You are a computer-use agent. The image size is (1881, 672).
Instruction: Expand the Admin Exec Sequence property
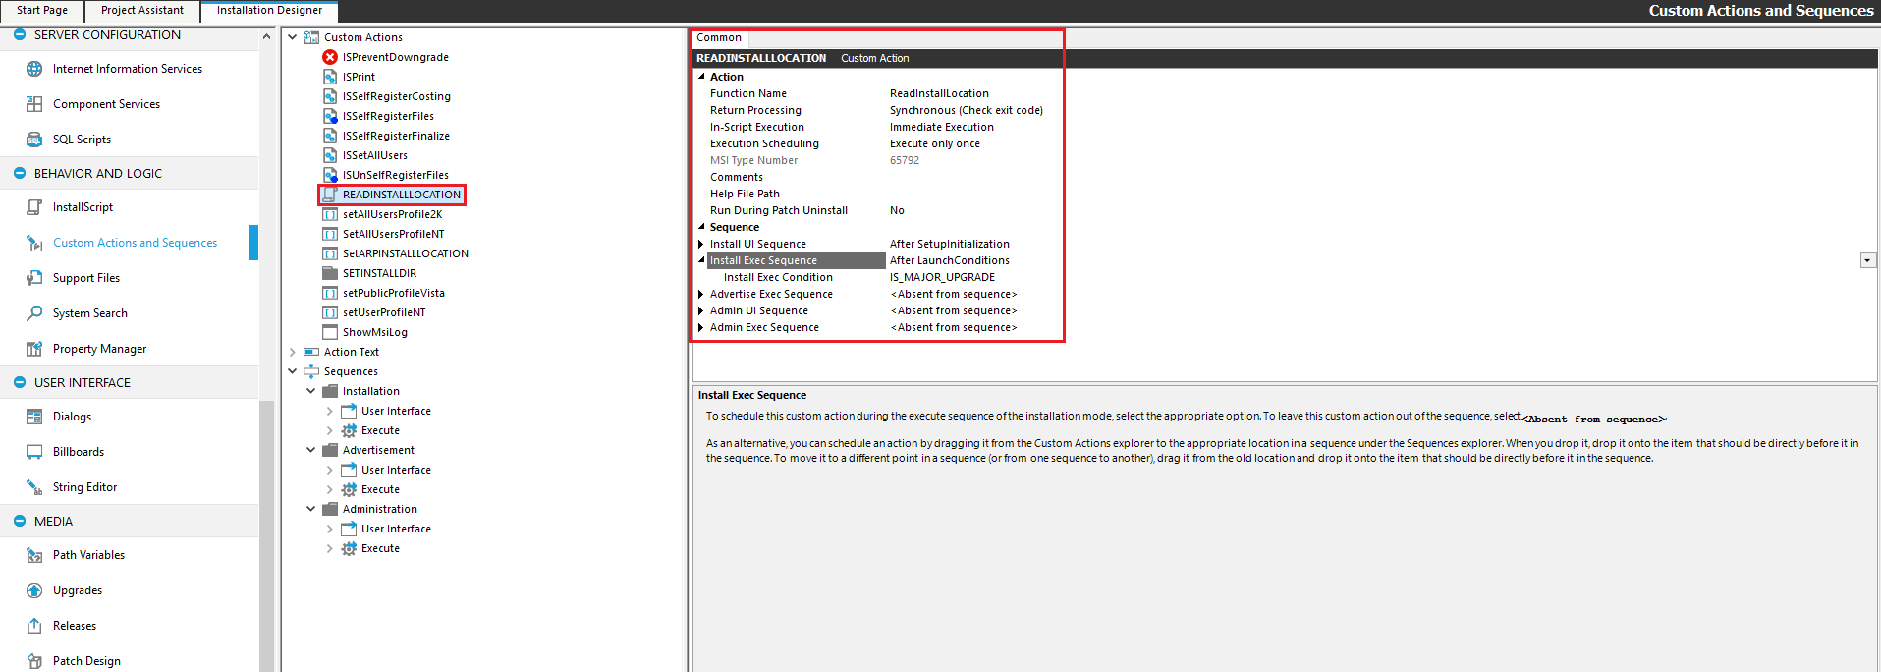[x=701, y=327]
